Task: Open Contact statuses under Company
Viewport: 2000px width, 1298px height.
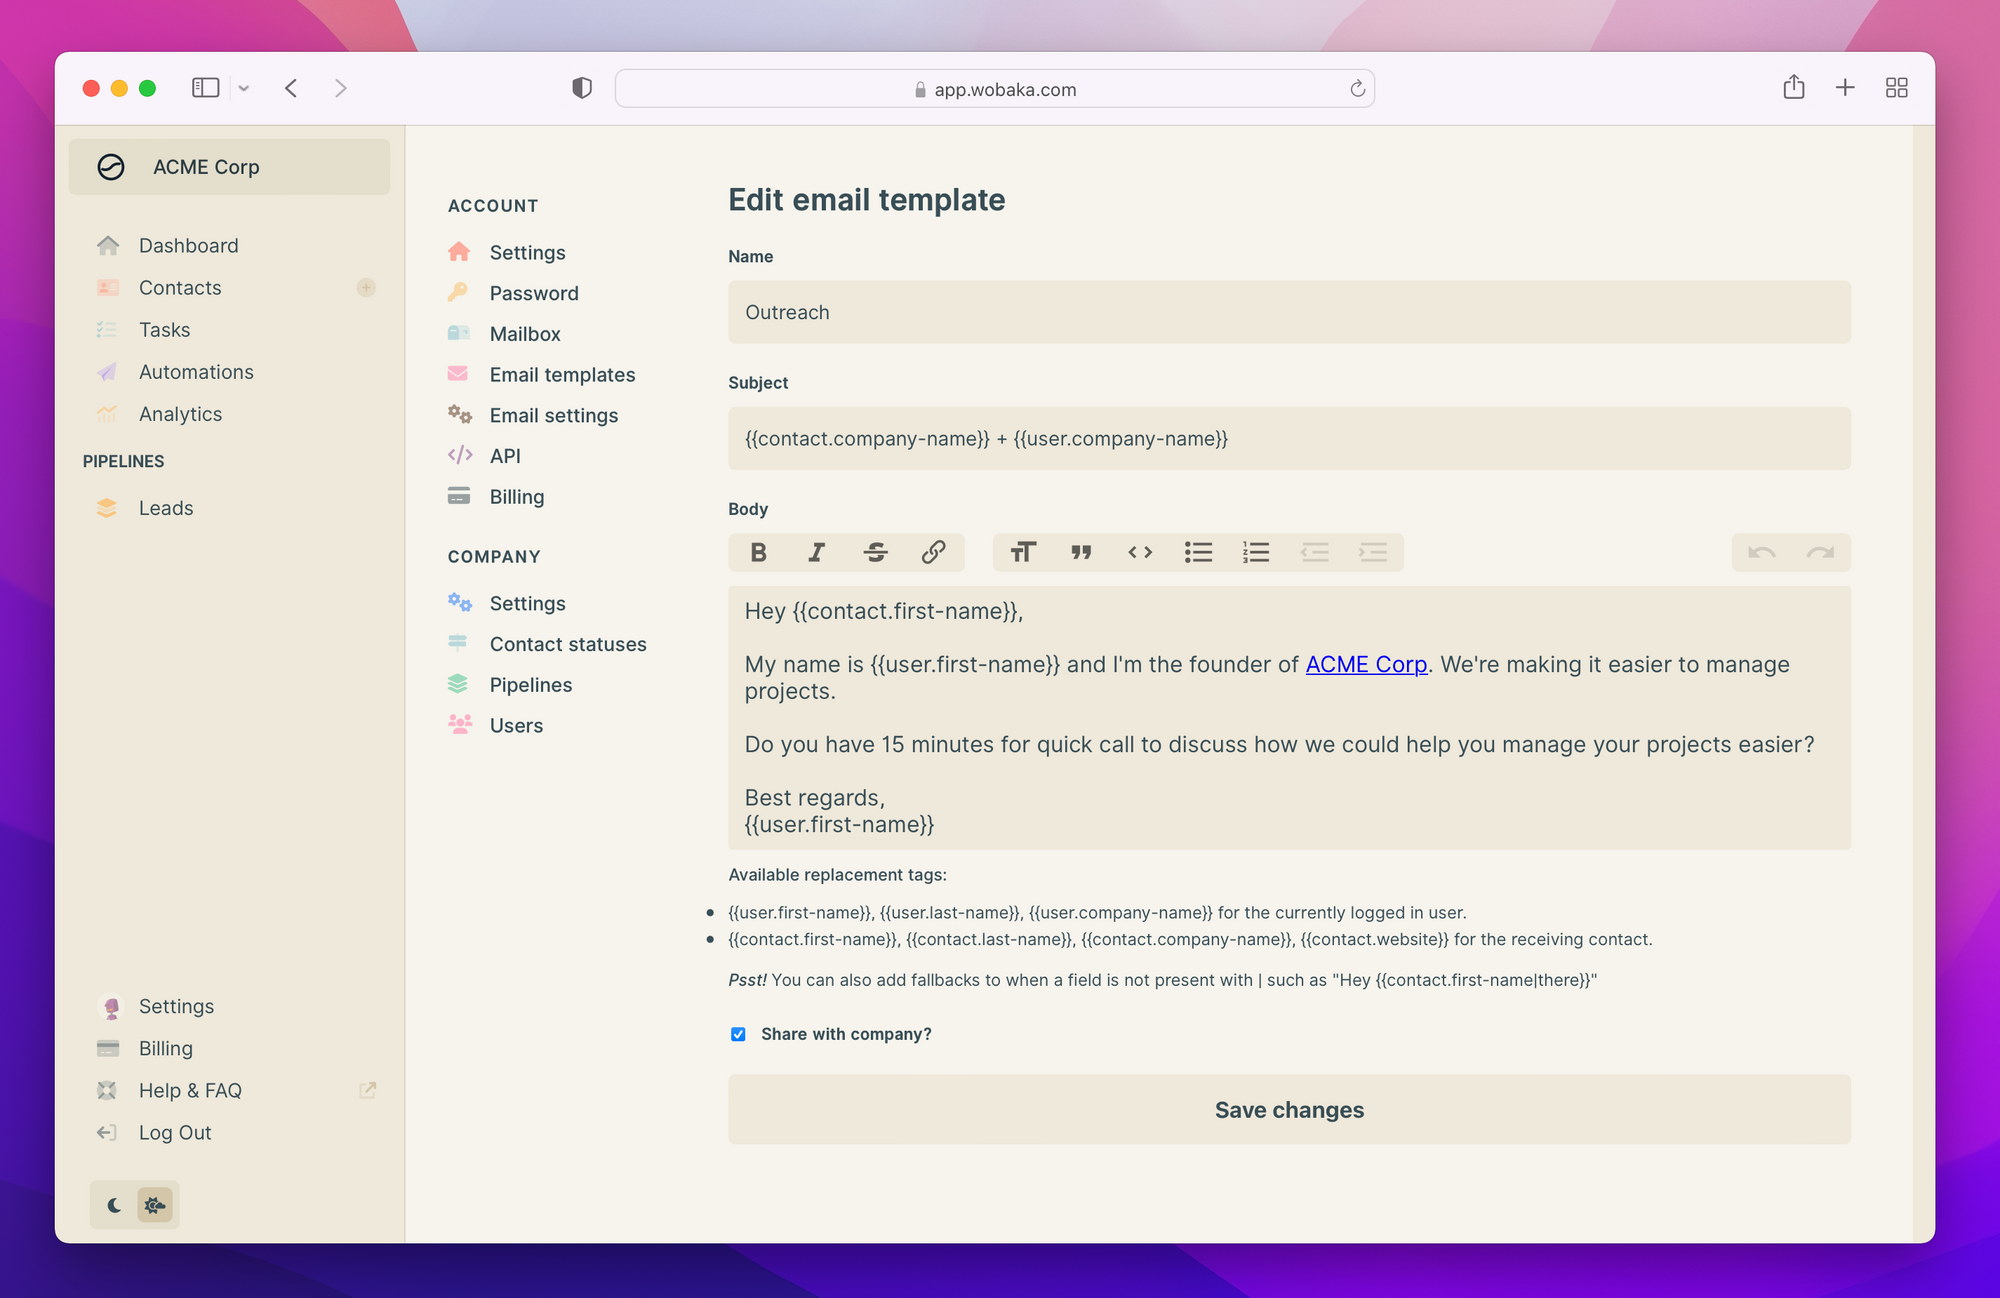Action: 568,644
